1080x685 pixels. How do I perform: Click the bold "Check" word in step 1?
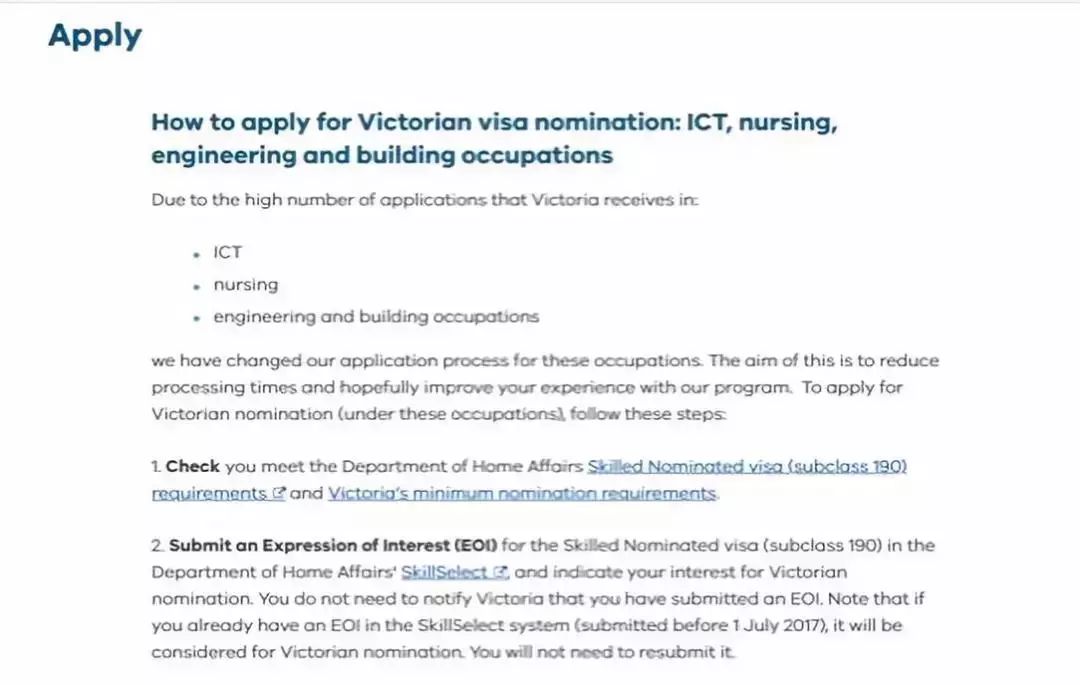click(x=193, y=467)
